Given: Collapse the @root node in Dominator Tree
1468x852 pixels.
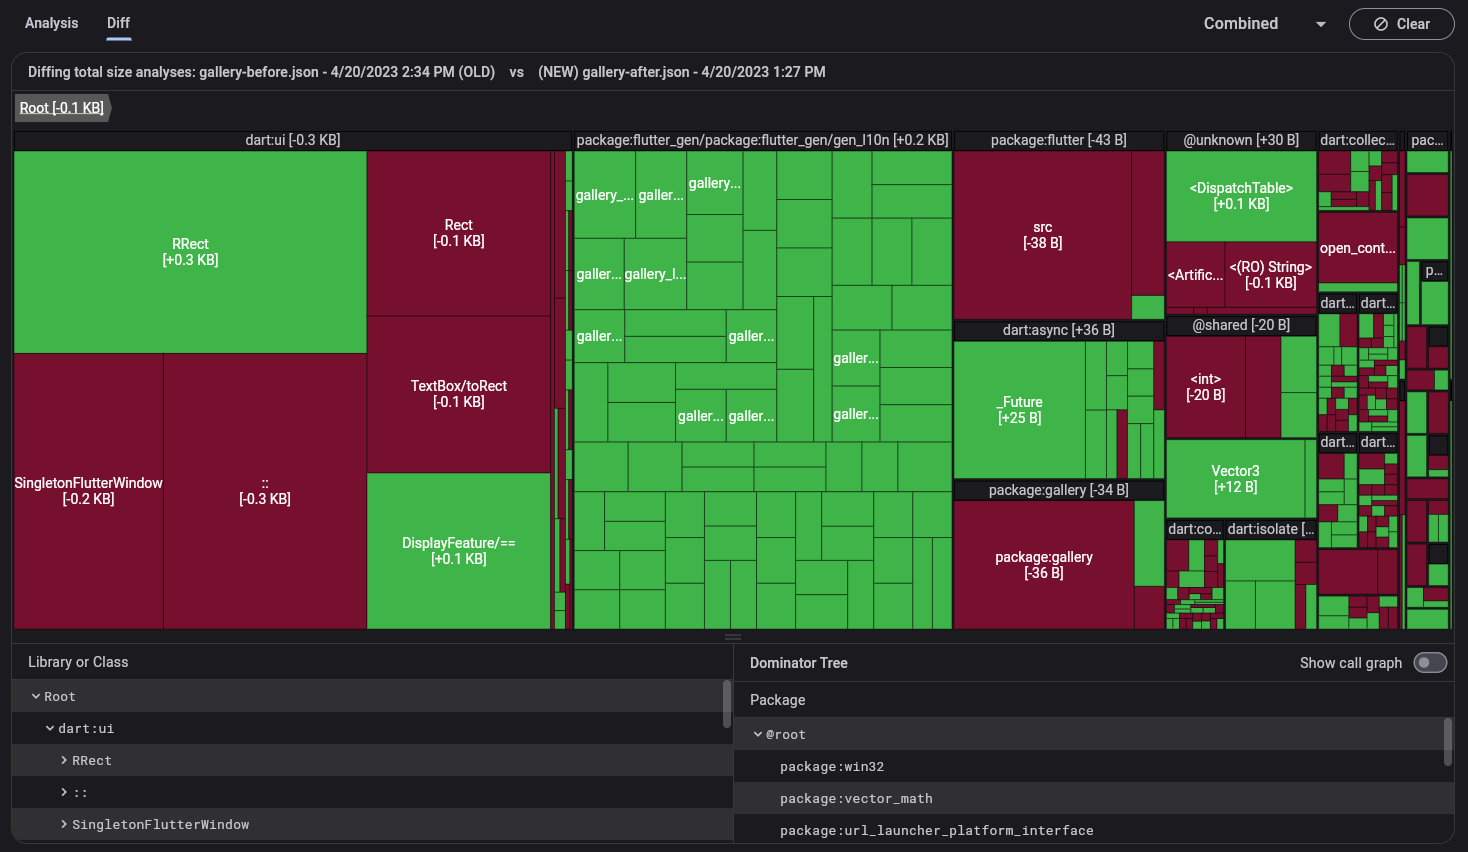Looking at the screenshot, I should point(758,733).
